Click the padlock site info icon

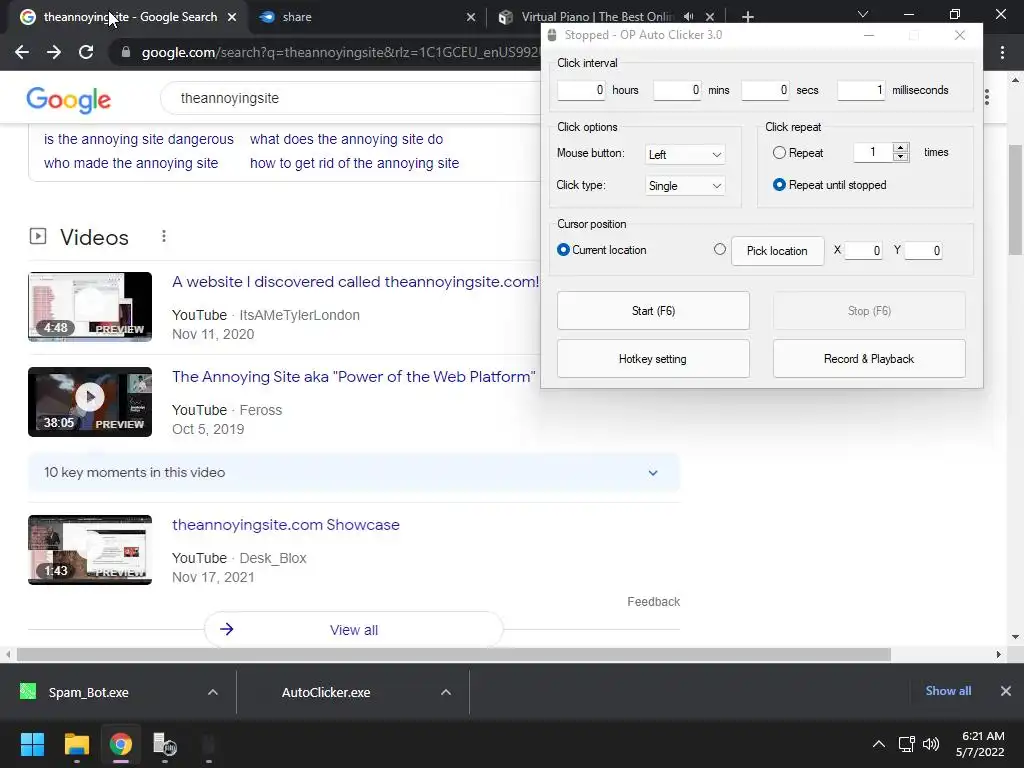click(126, 52)
